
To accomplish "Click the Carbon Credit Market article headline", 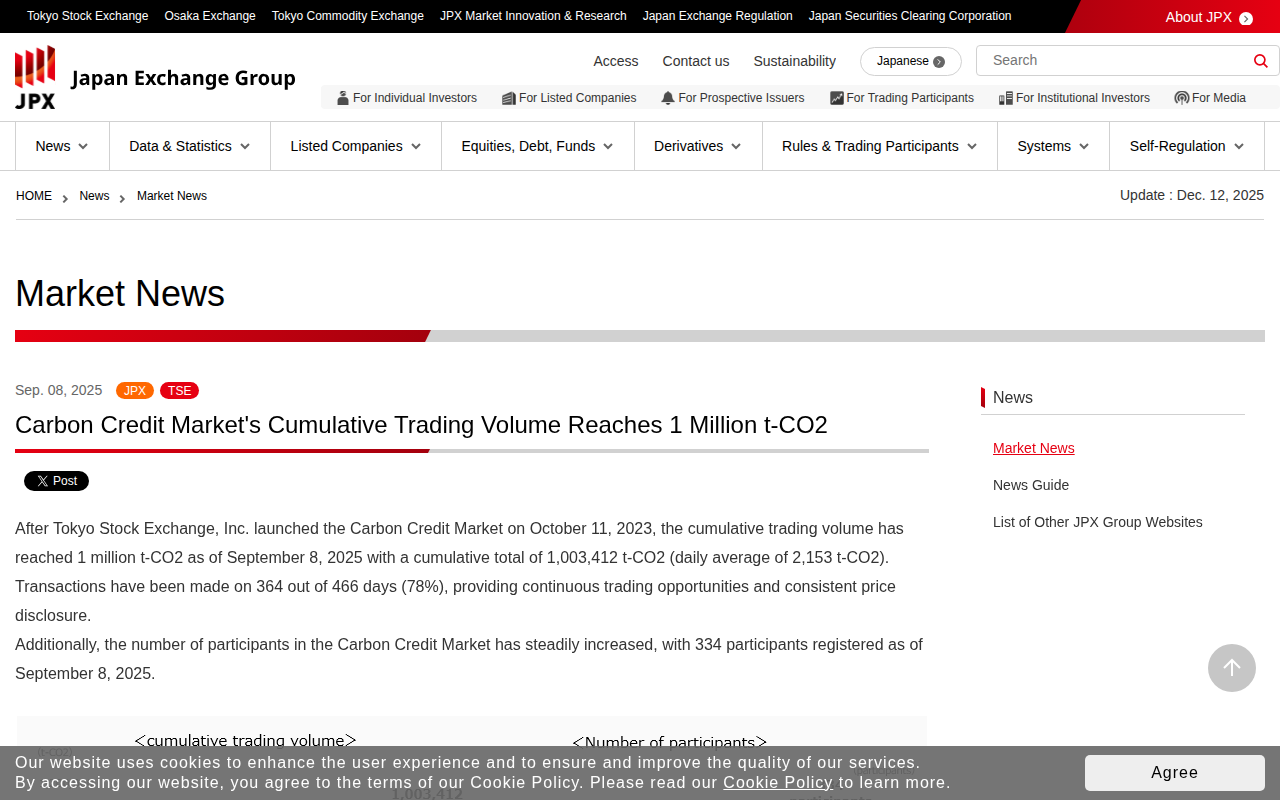I will (x=421, y=425).
